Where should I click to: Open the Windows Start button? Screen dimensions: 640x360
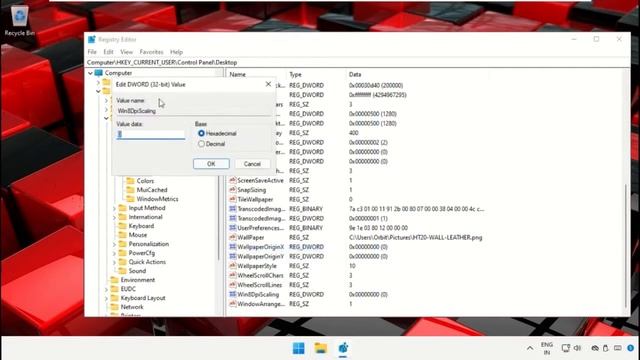pyautogui.click(x=298, y=348)
